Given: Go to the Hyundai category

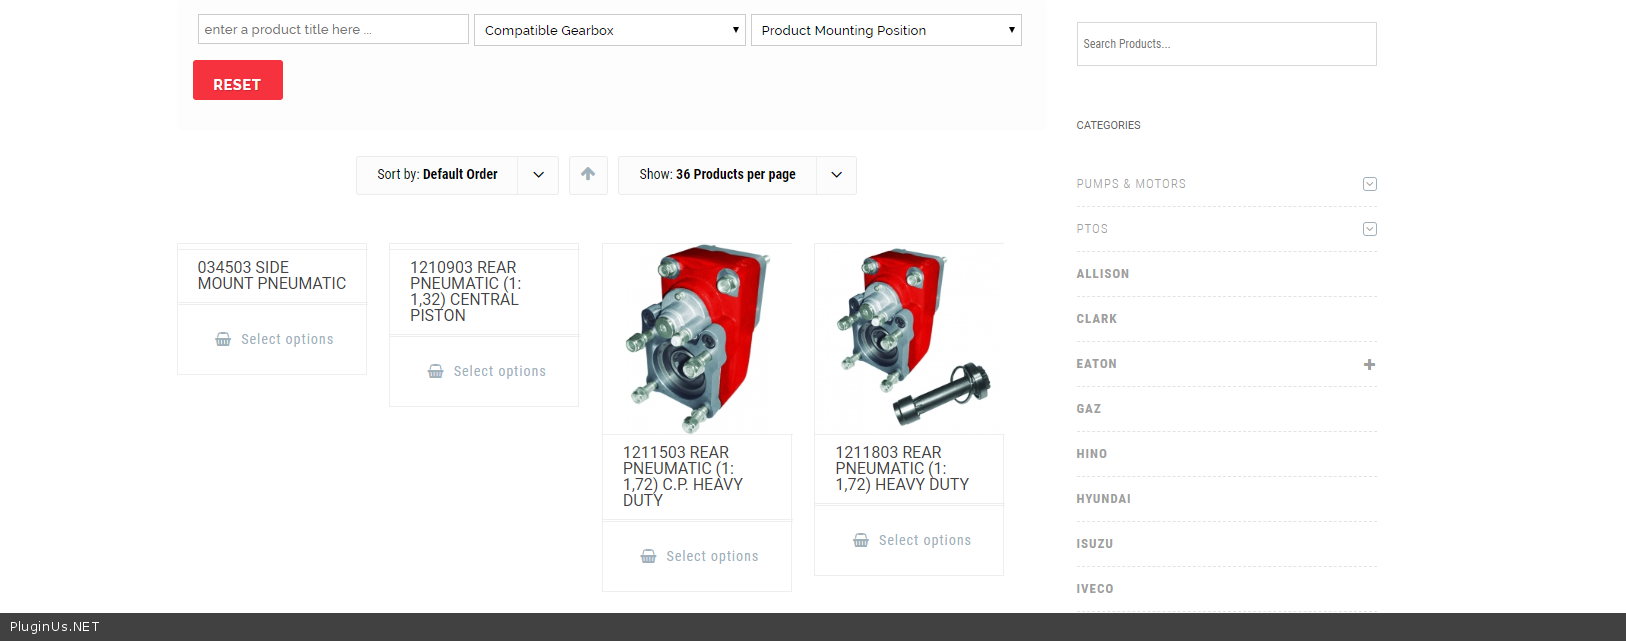Looking at the screenshot, I should pos(1103,499).
